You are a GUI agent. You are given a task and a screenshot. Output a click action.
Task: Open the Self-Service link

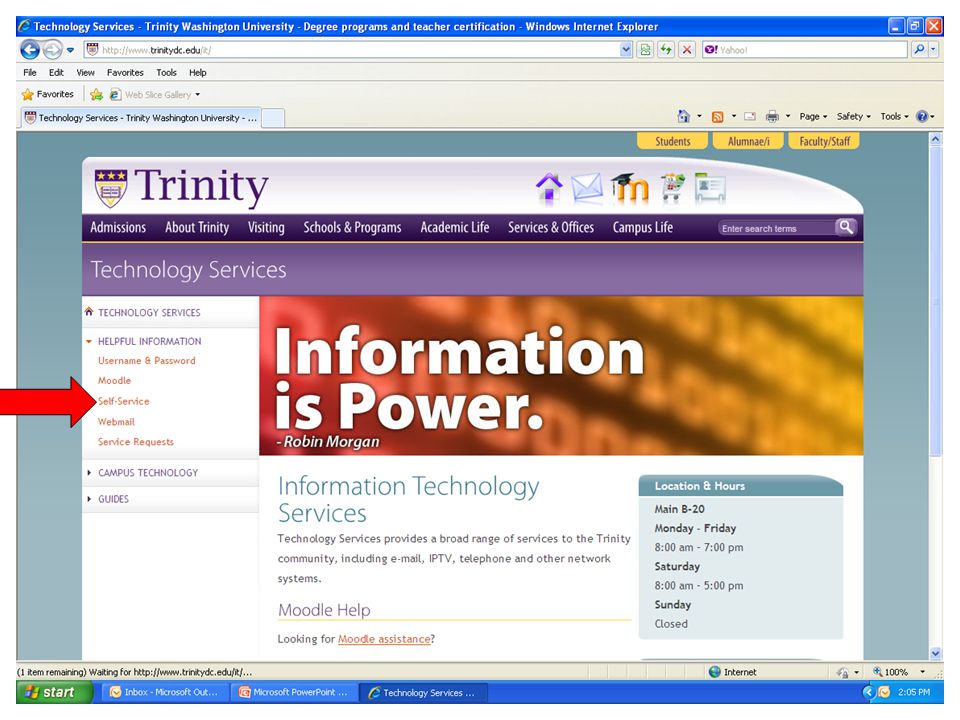click(x=123, y=401)
